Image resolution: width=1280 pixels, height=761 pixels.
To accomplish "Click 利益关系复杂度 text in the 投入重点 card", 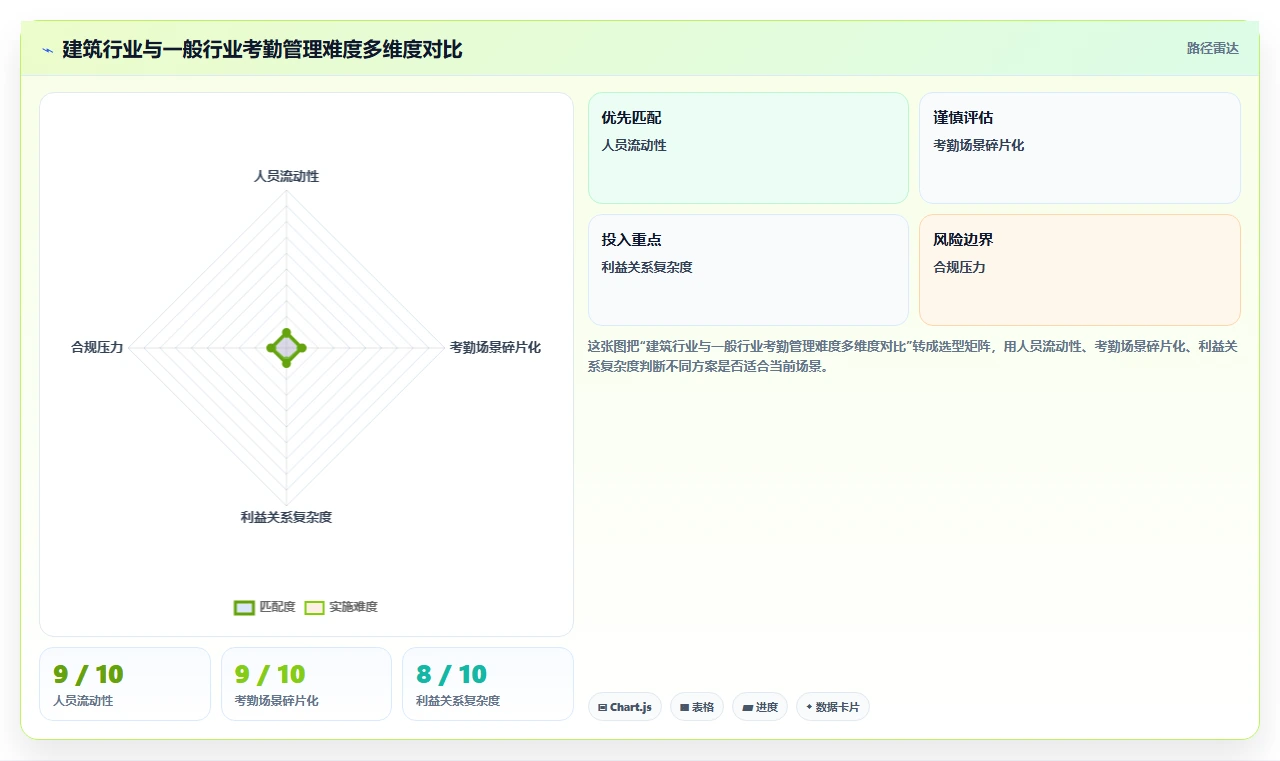I will [x=647, y=267].
